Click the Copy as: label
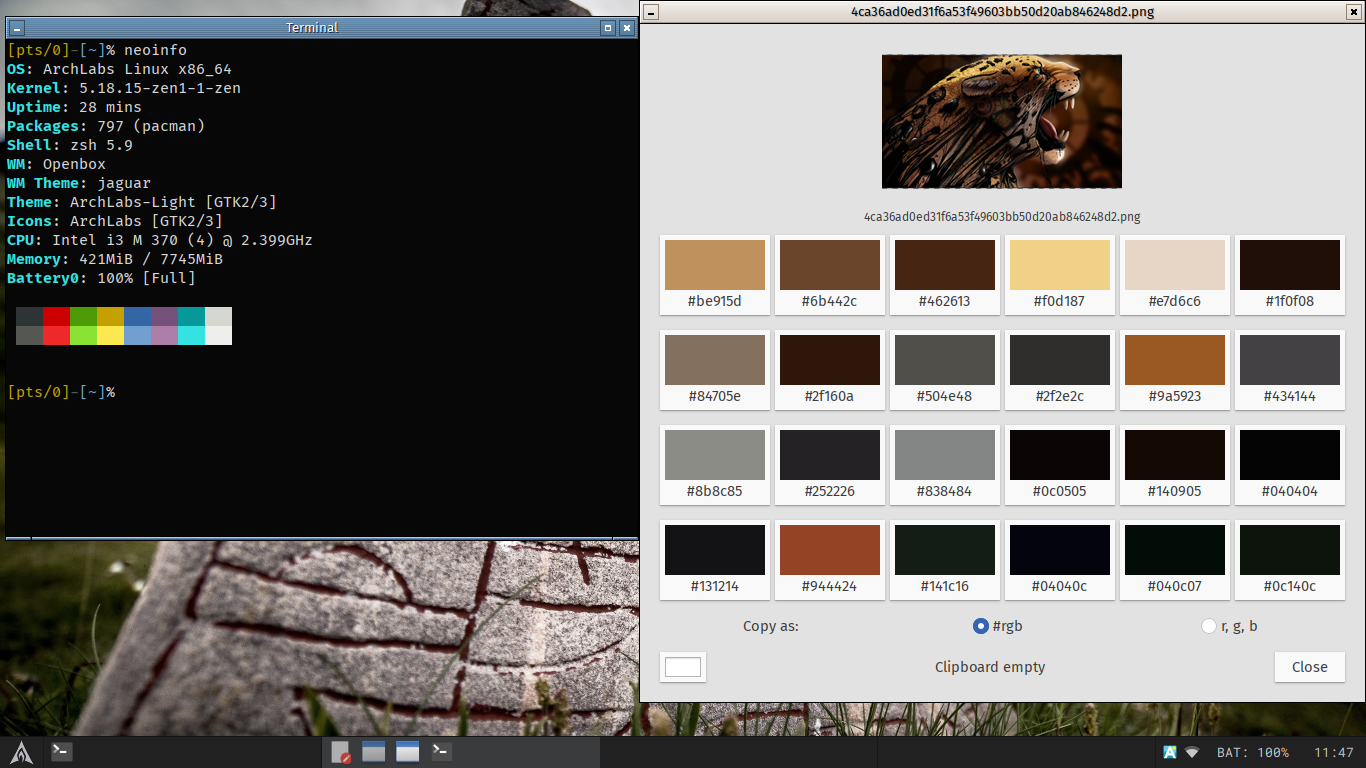Image resolution: width=1366 pixels, height=768 pixels. tap(771, 627)
